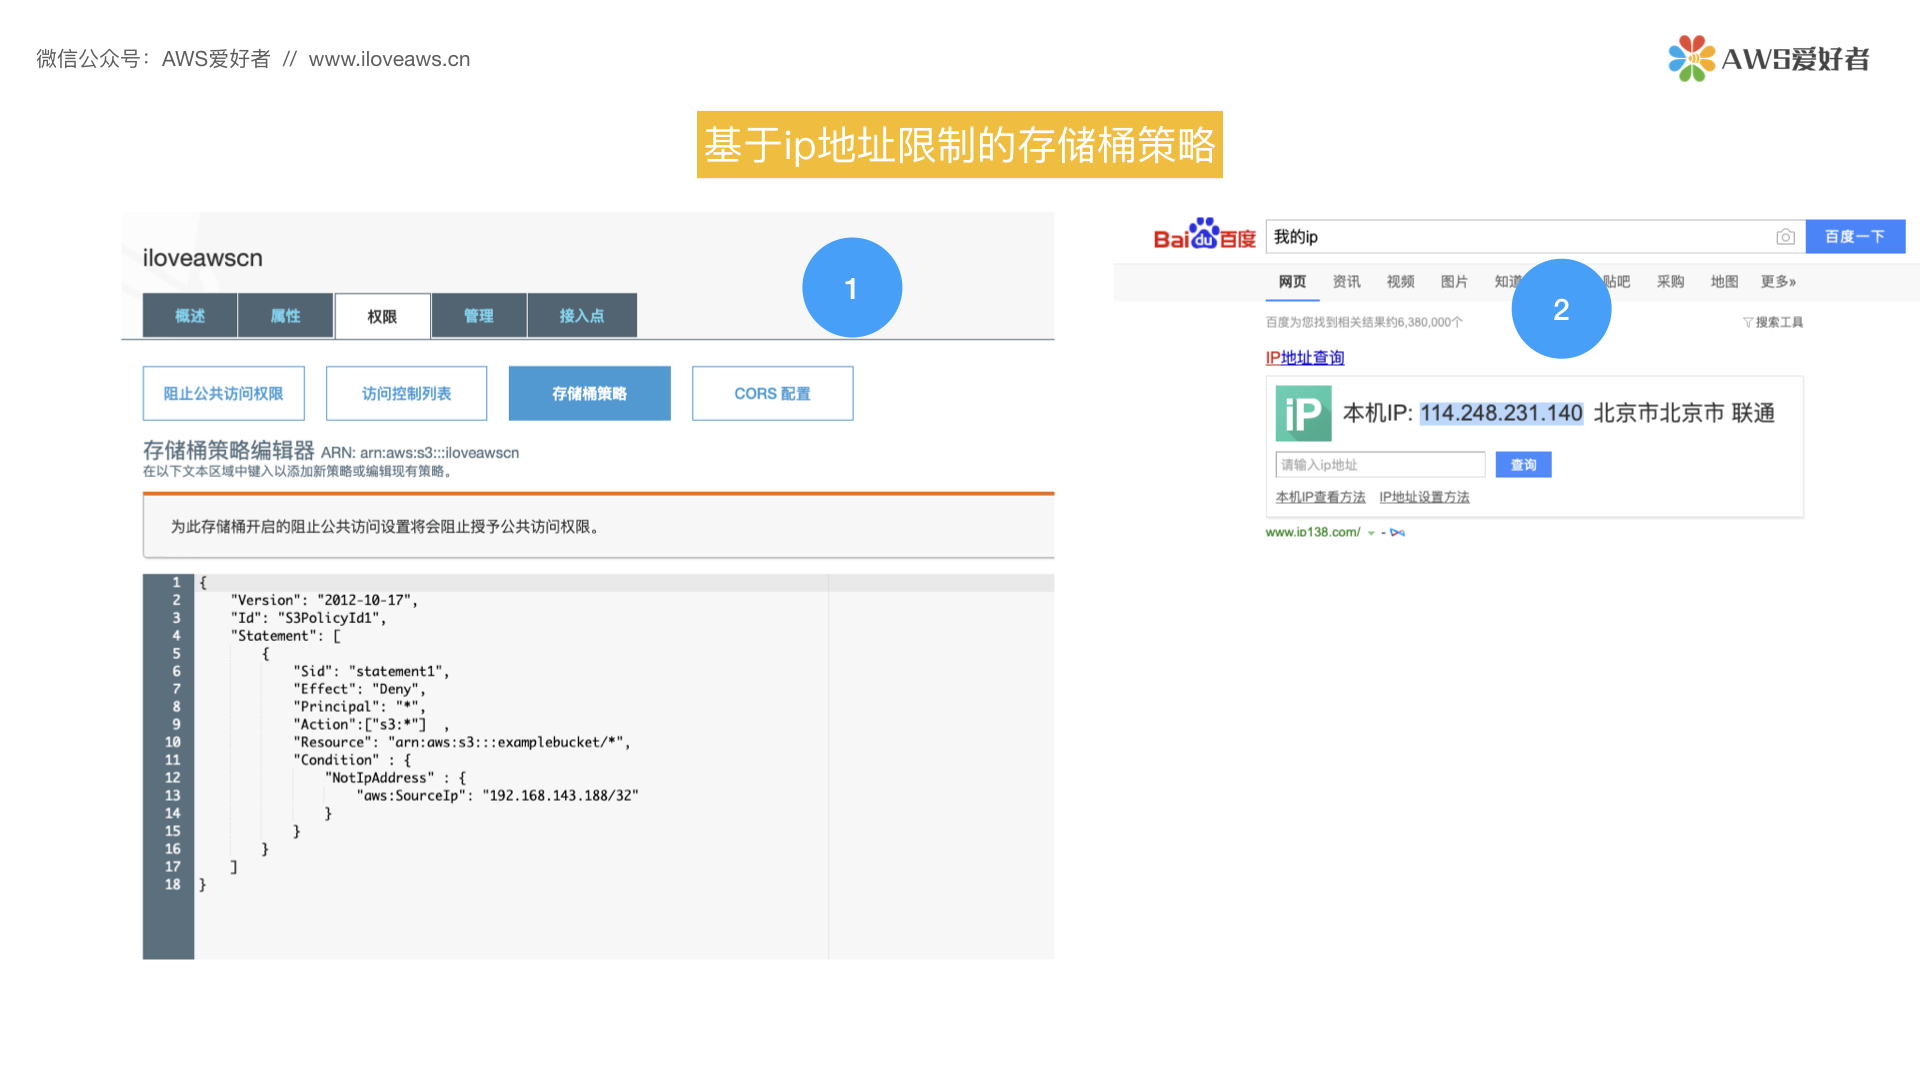
Task: Switch to the 图片 search tab
Action: click(x=1454, y=281)
